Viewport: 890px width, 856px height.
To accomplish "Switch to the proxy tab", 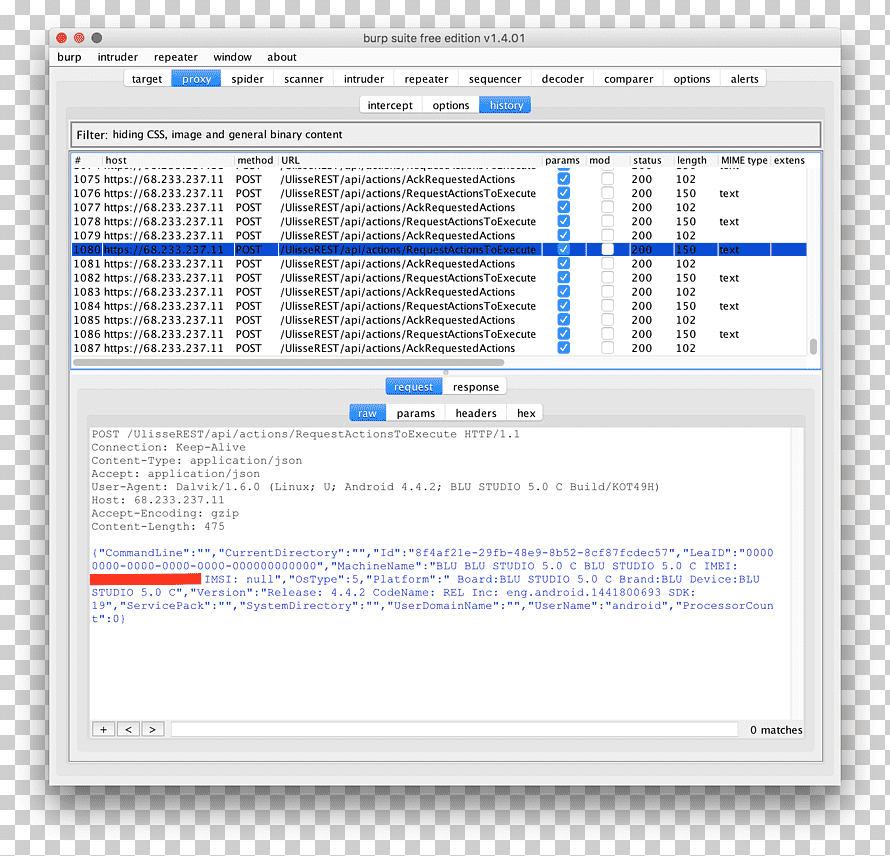I will pyautogui.click(x=196, y=79).
